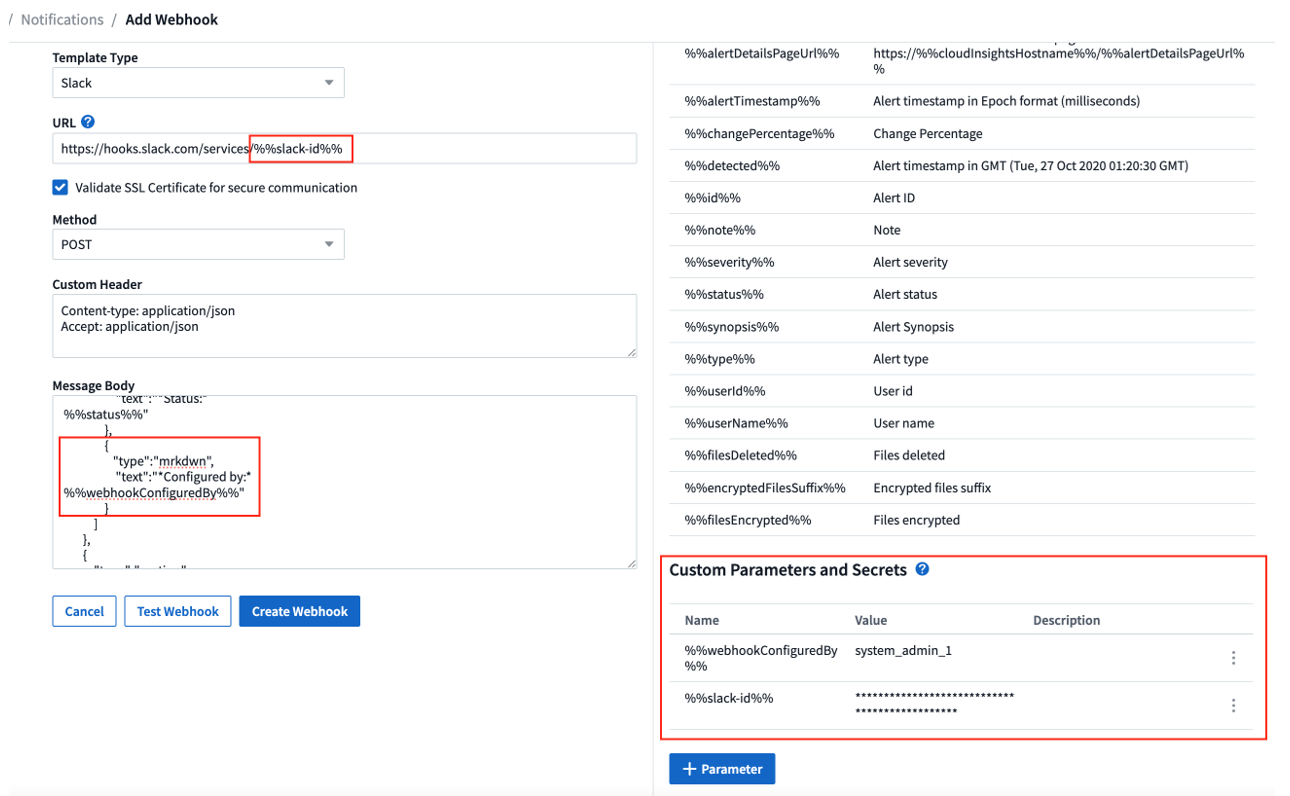Click help icon beside Custom Parameters and Secrets
Image resolution: width=1290 pixels, height=796 pixels.
click(x=922, y=569)
